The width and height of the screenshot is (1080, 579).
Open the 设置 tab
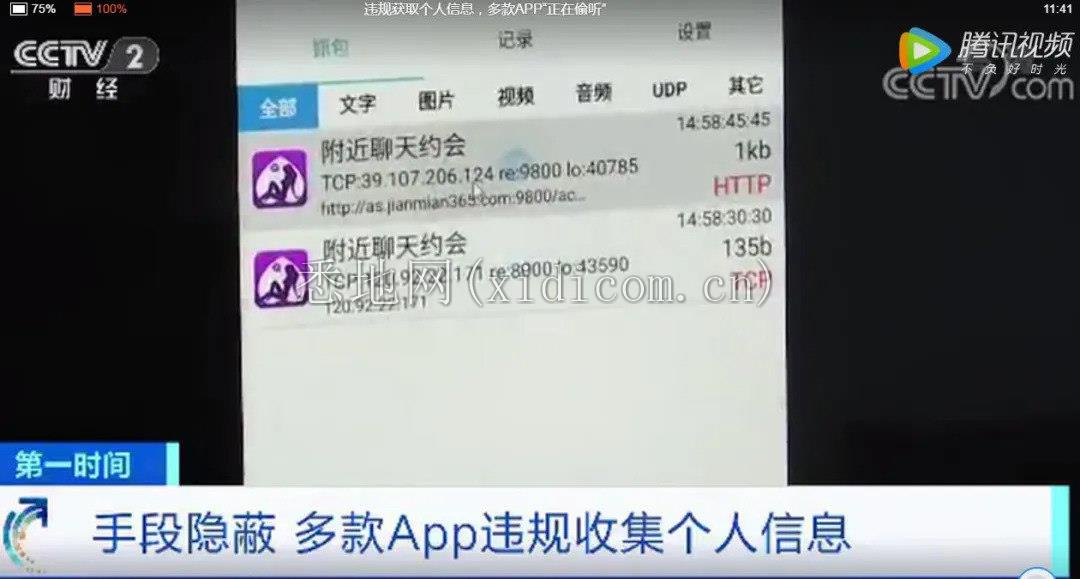694,31
